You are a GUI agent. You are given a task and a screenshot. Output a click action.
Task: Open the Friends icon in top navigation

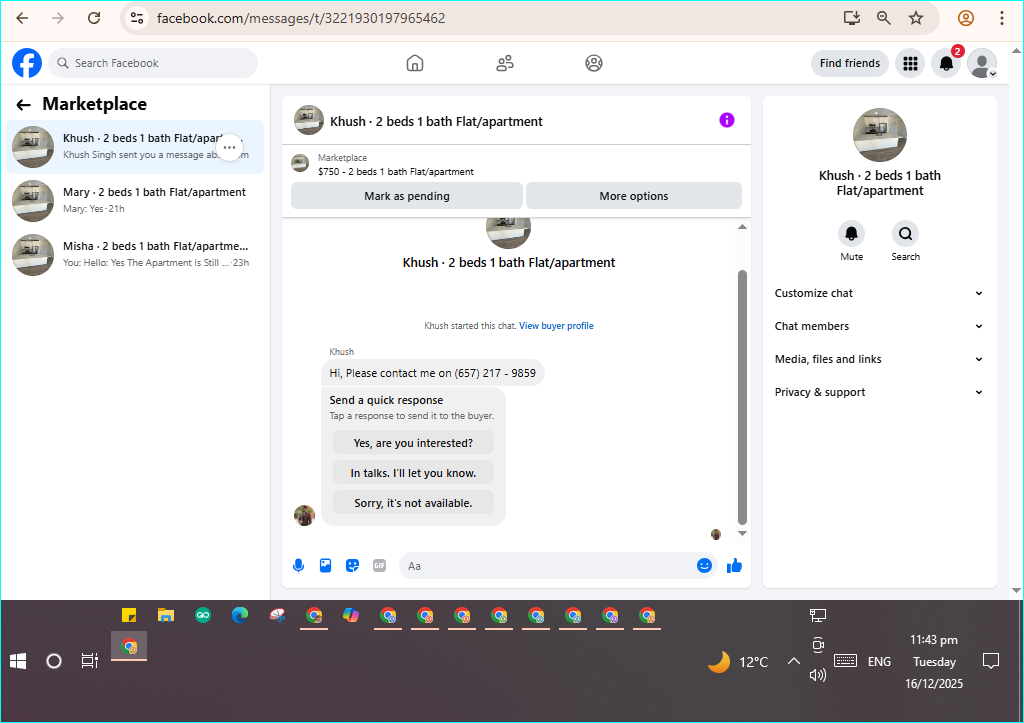[505, 63]
